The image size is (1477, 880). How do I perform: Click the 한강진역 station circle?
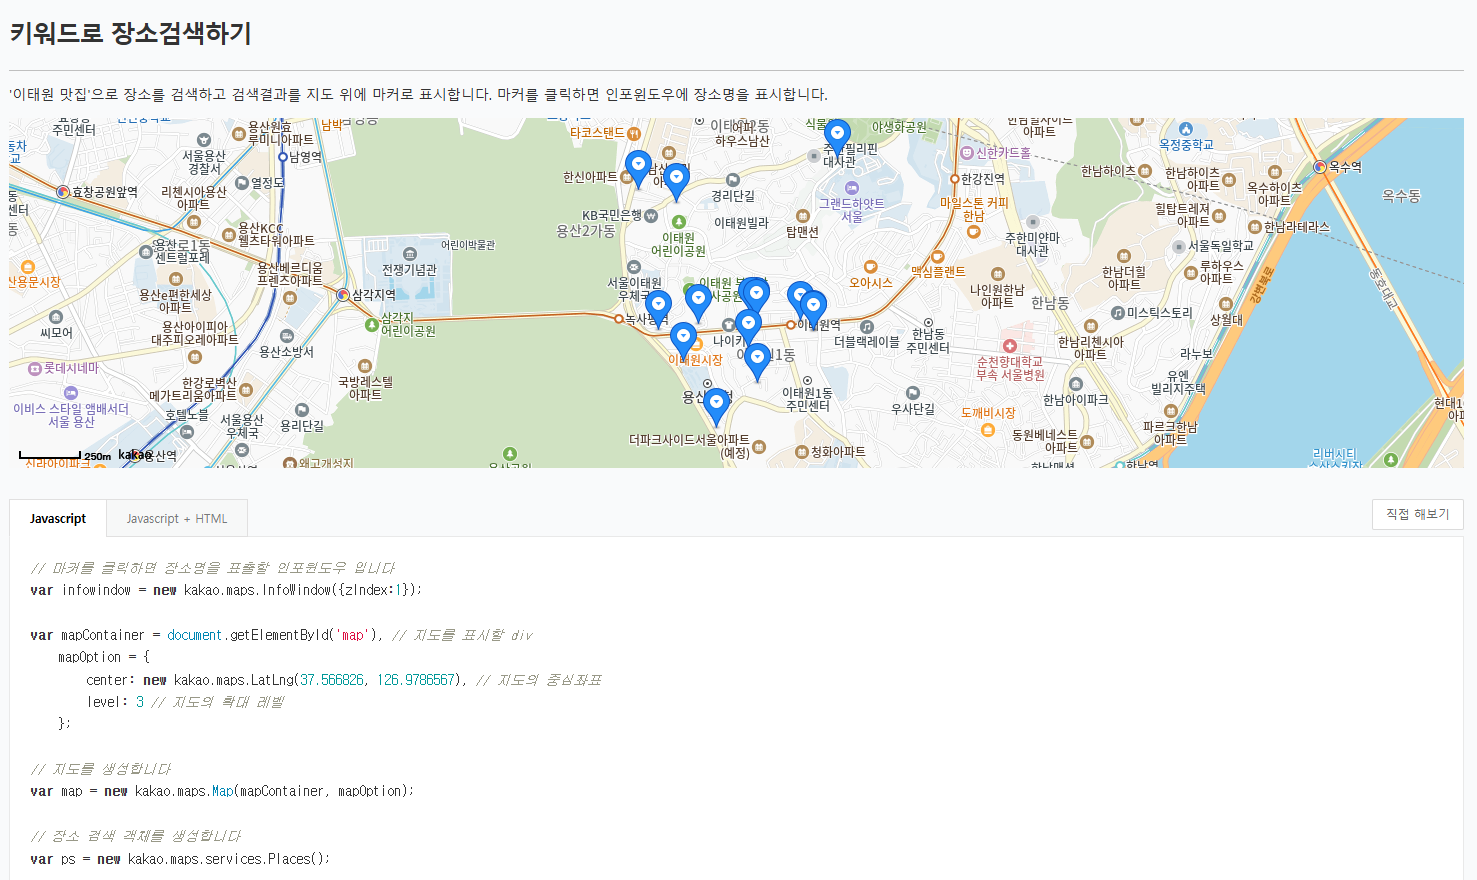(x=954, y=179)
